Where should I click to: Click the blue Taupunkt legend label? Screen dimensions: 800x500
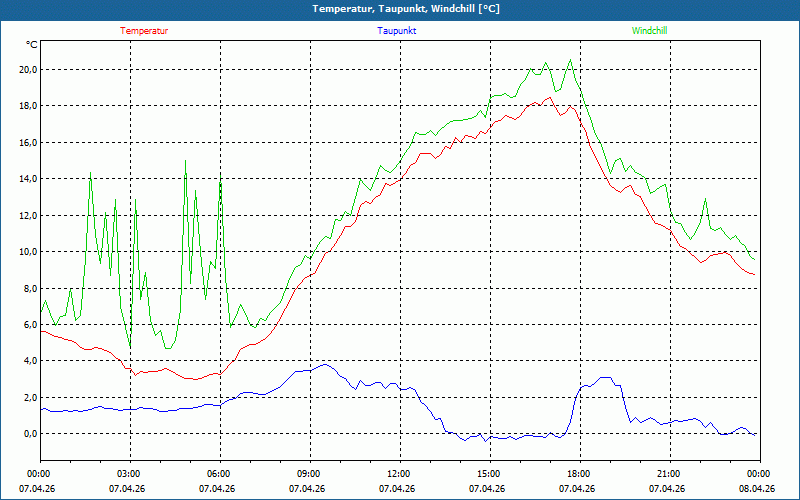coord(396,31)
